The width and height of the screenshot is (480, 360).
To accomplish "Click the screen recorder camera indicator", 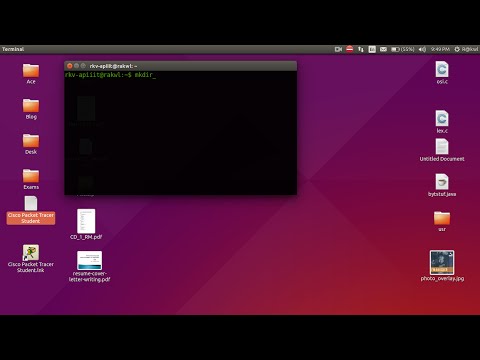I will point(338,49).
